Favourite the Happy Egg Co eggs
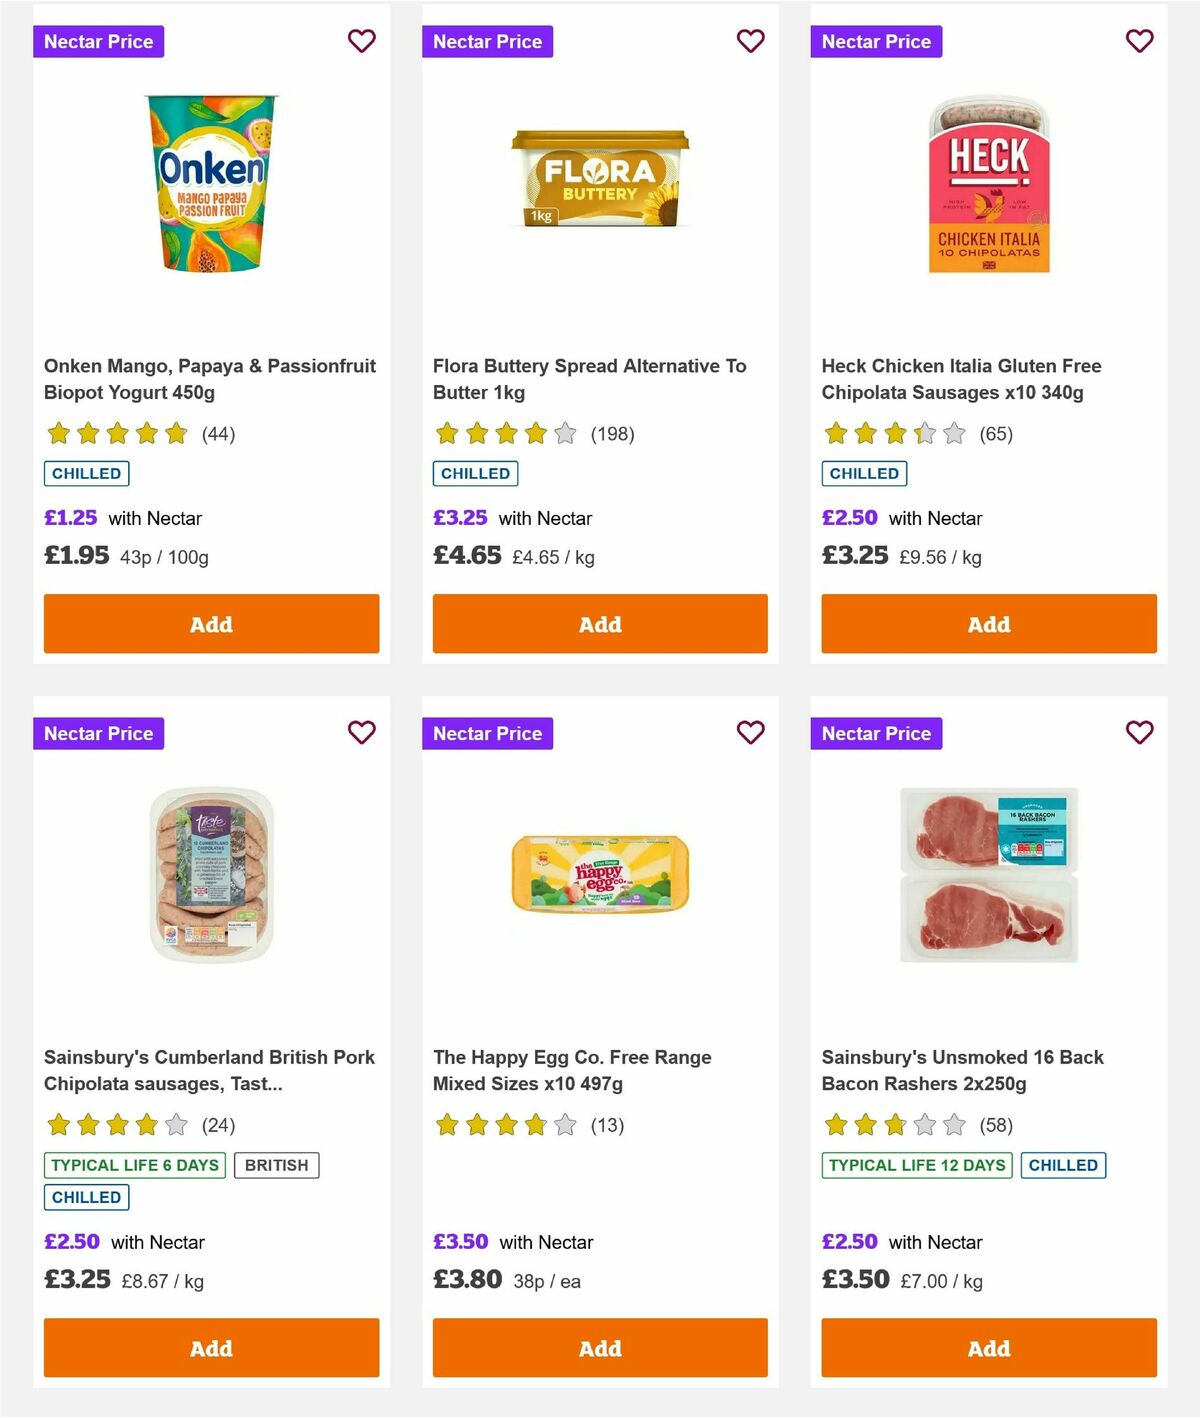The image size is (1200, 1419). pyautogui.click(x=750, y=733)
